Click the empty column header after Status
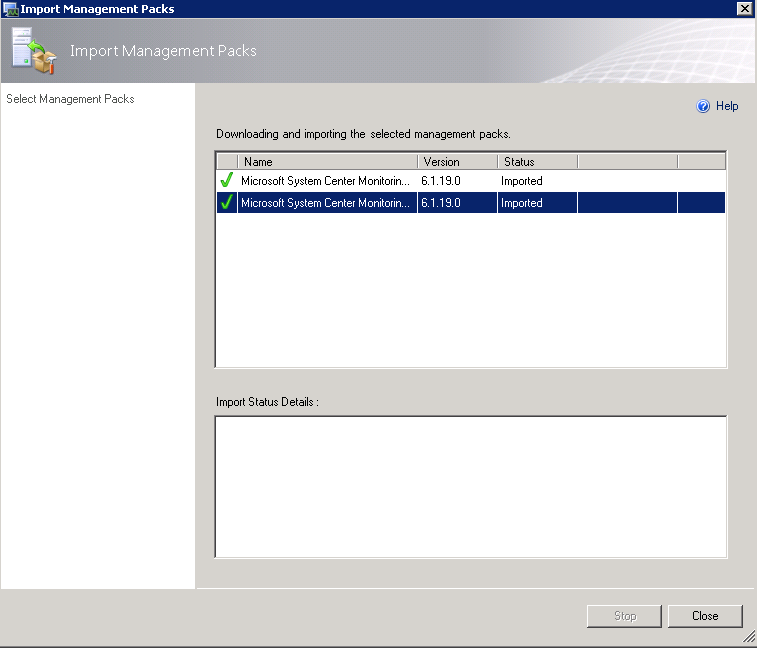The image size is (757, 648). pos(628,162)
